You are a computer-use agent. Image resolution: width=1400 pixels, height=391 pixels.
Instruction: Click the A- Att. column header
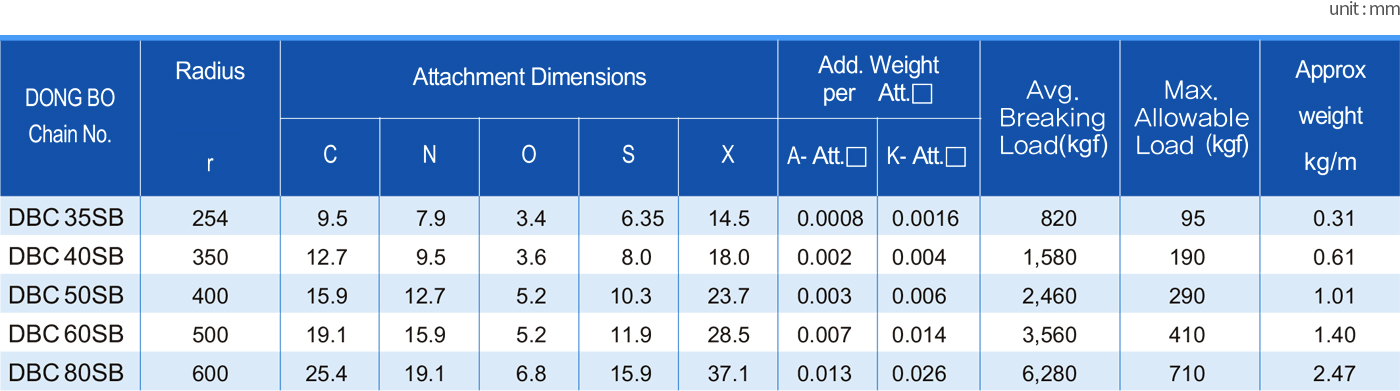827,157
